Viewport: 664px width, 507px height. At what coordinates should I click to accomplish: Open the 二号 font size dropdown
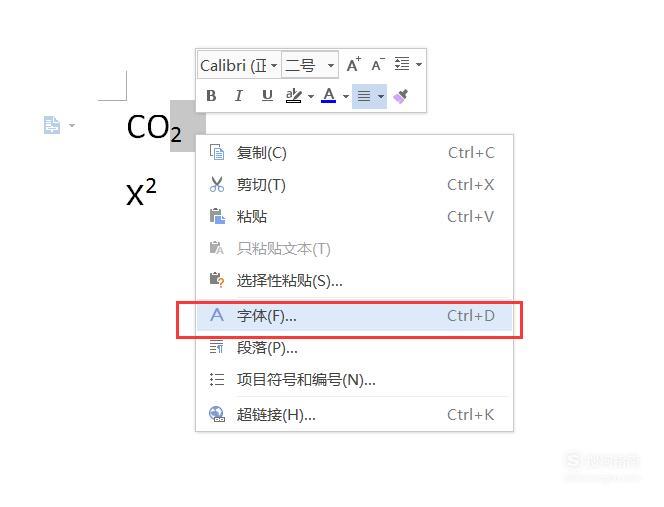pos(310,65)
